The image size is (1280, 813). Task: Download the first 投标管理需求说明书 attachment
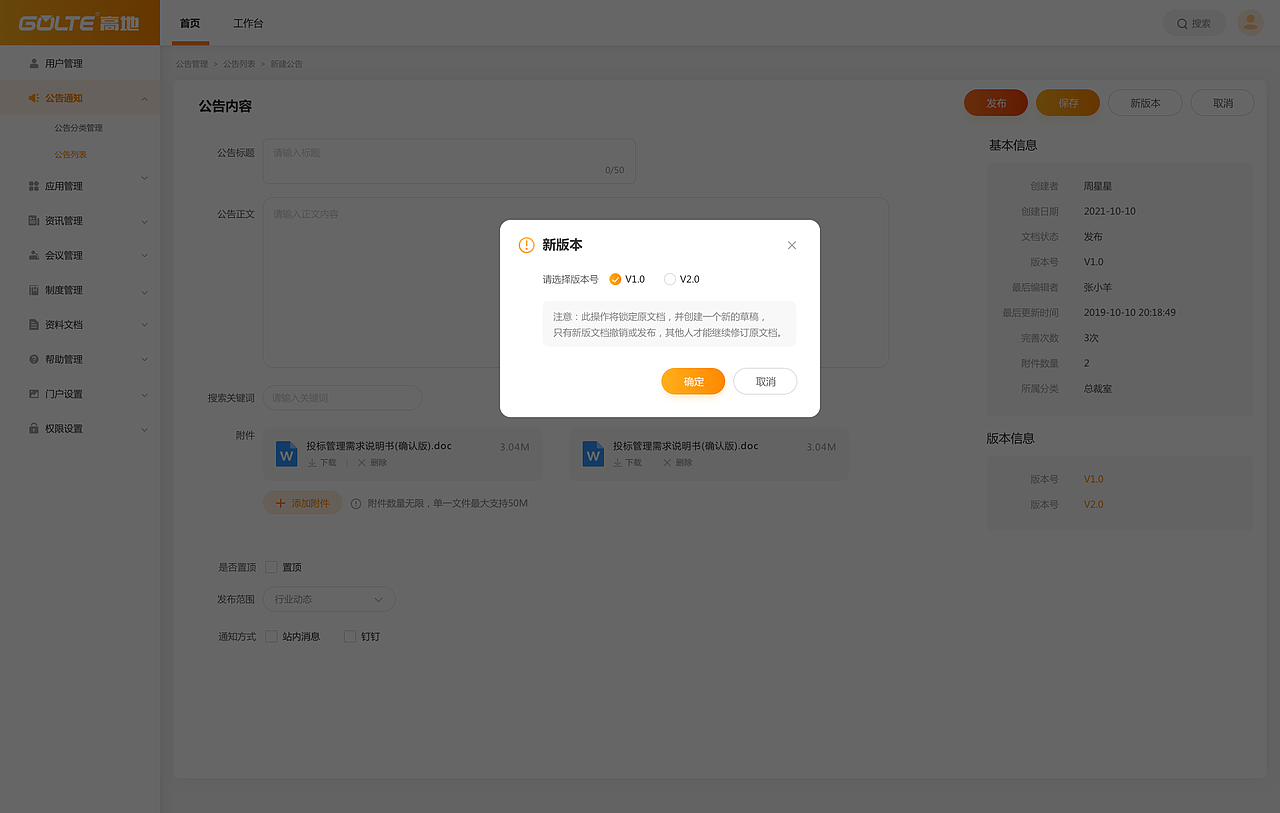tap(322, 462)
